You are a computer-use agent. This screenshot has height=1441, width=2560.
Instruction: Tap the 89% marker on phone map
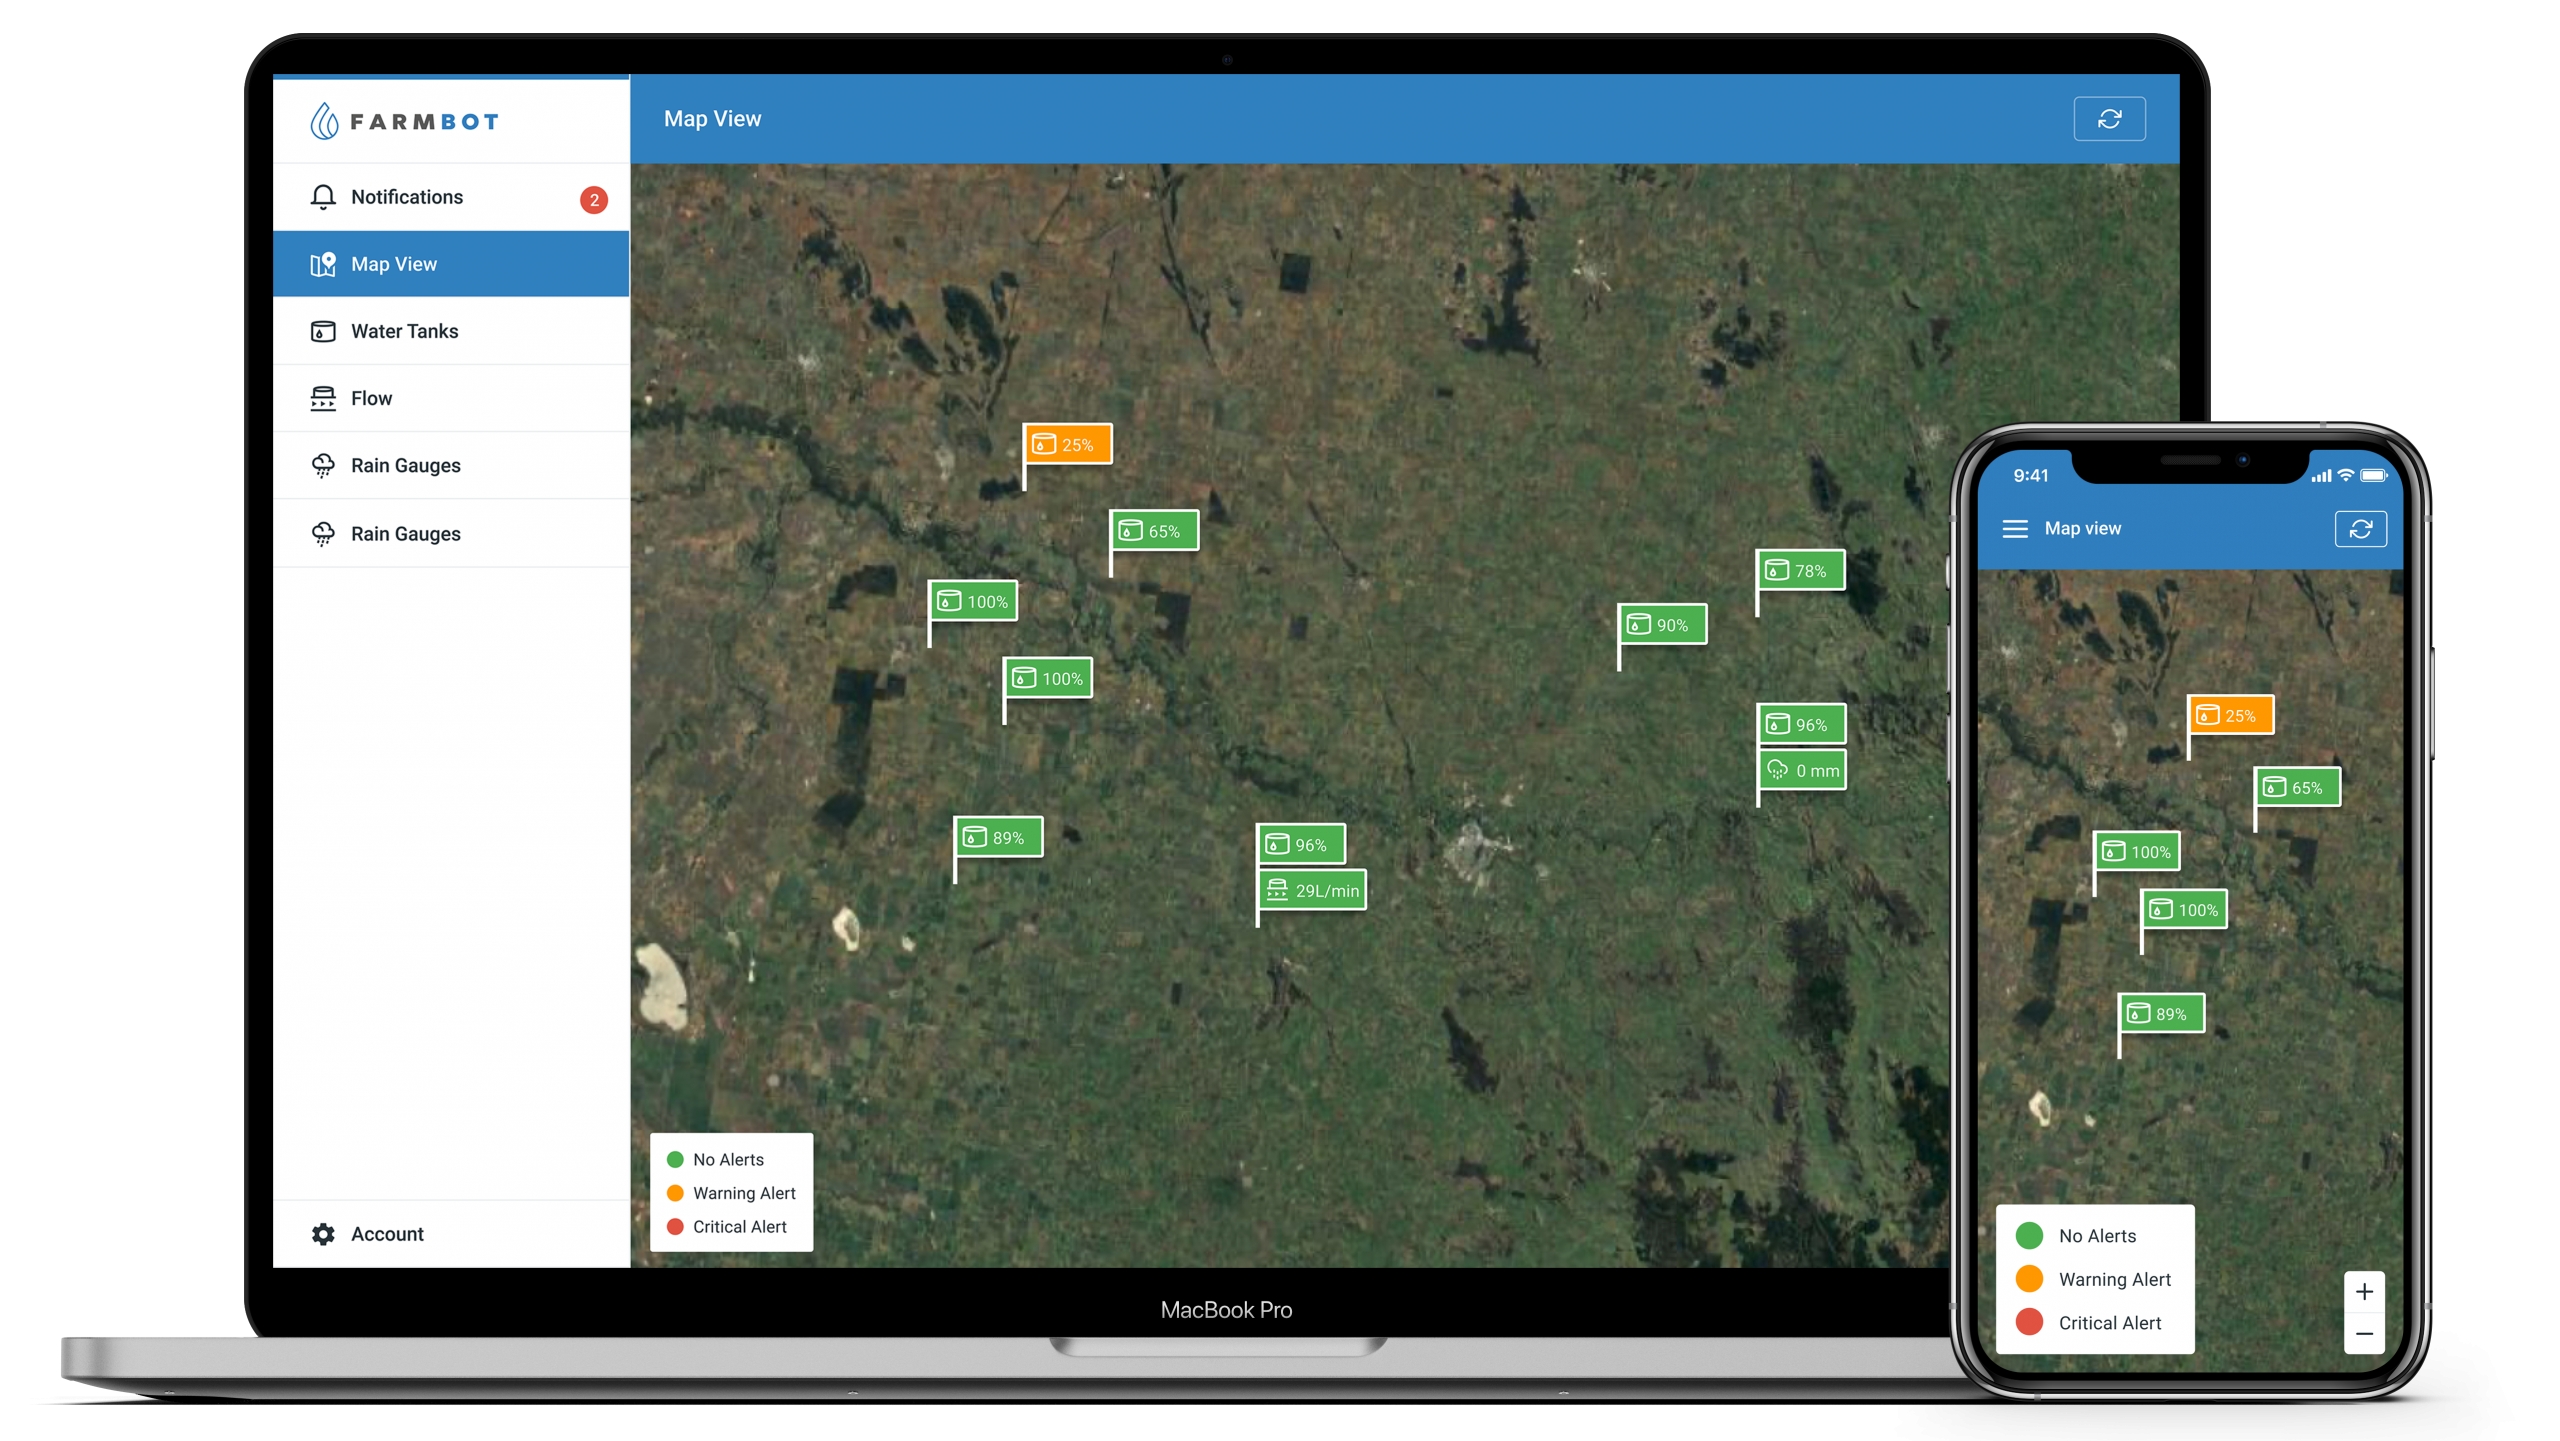(x=2162, y=1013)
